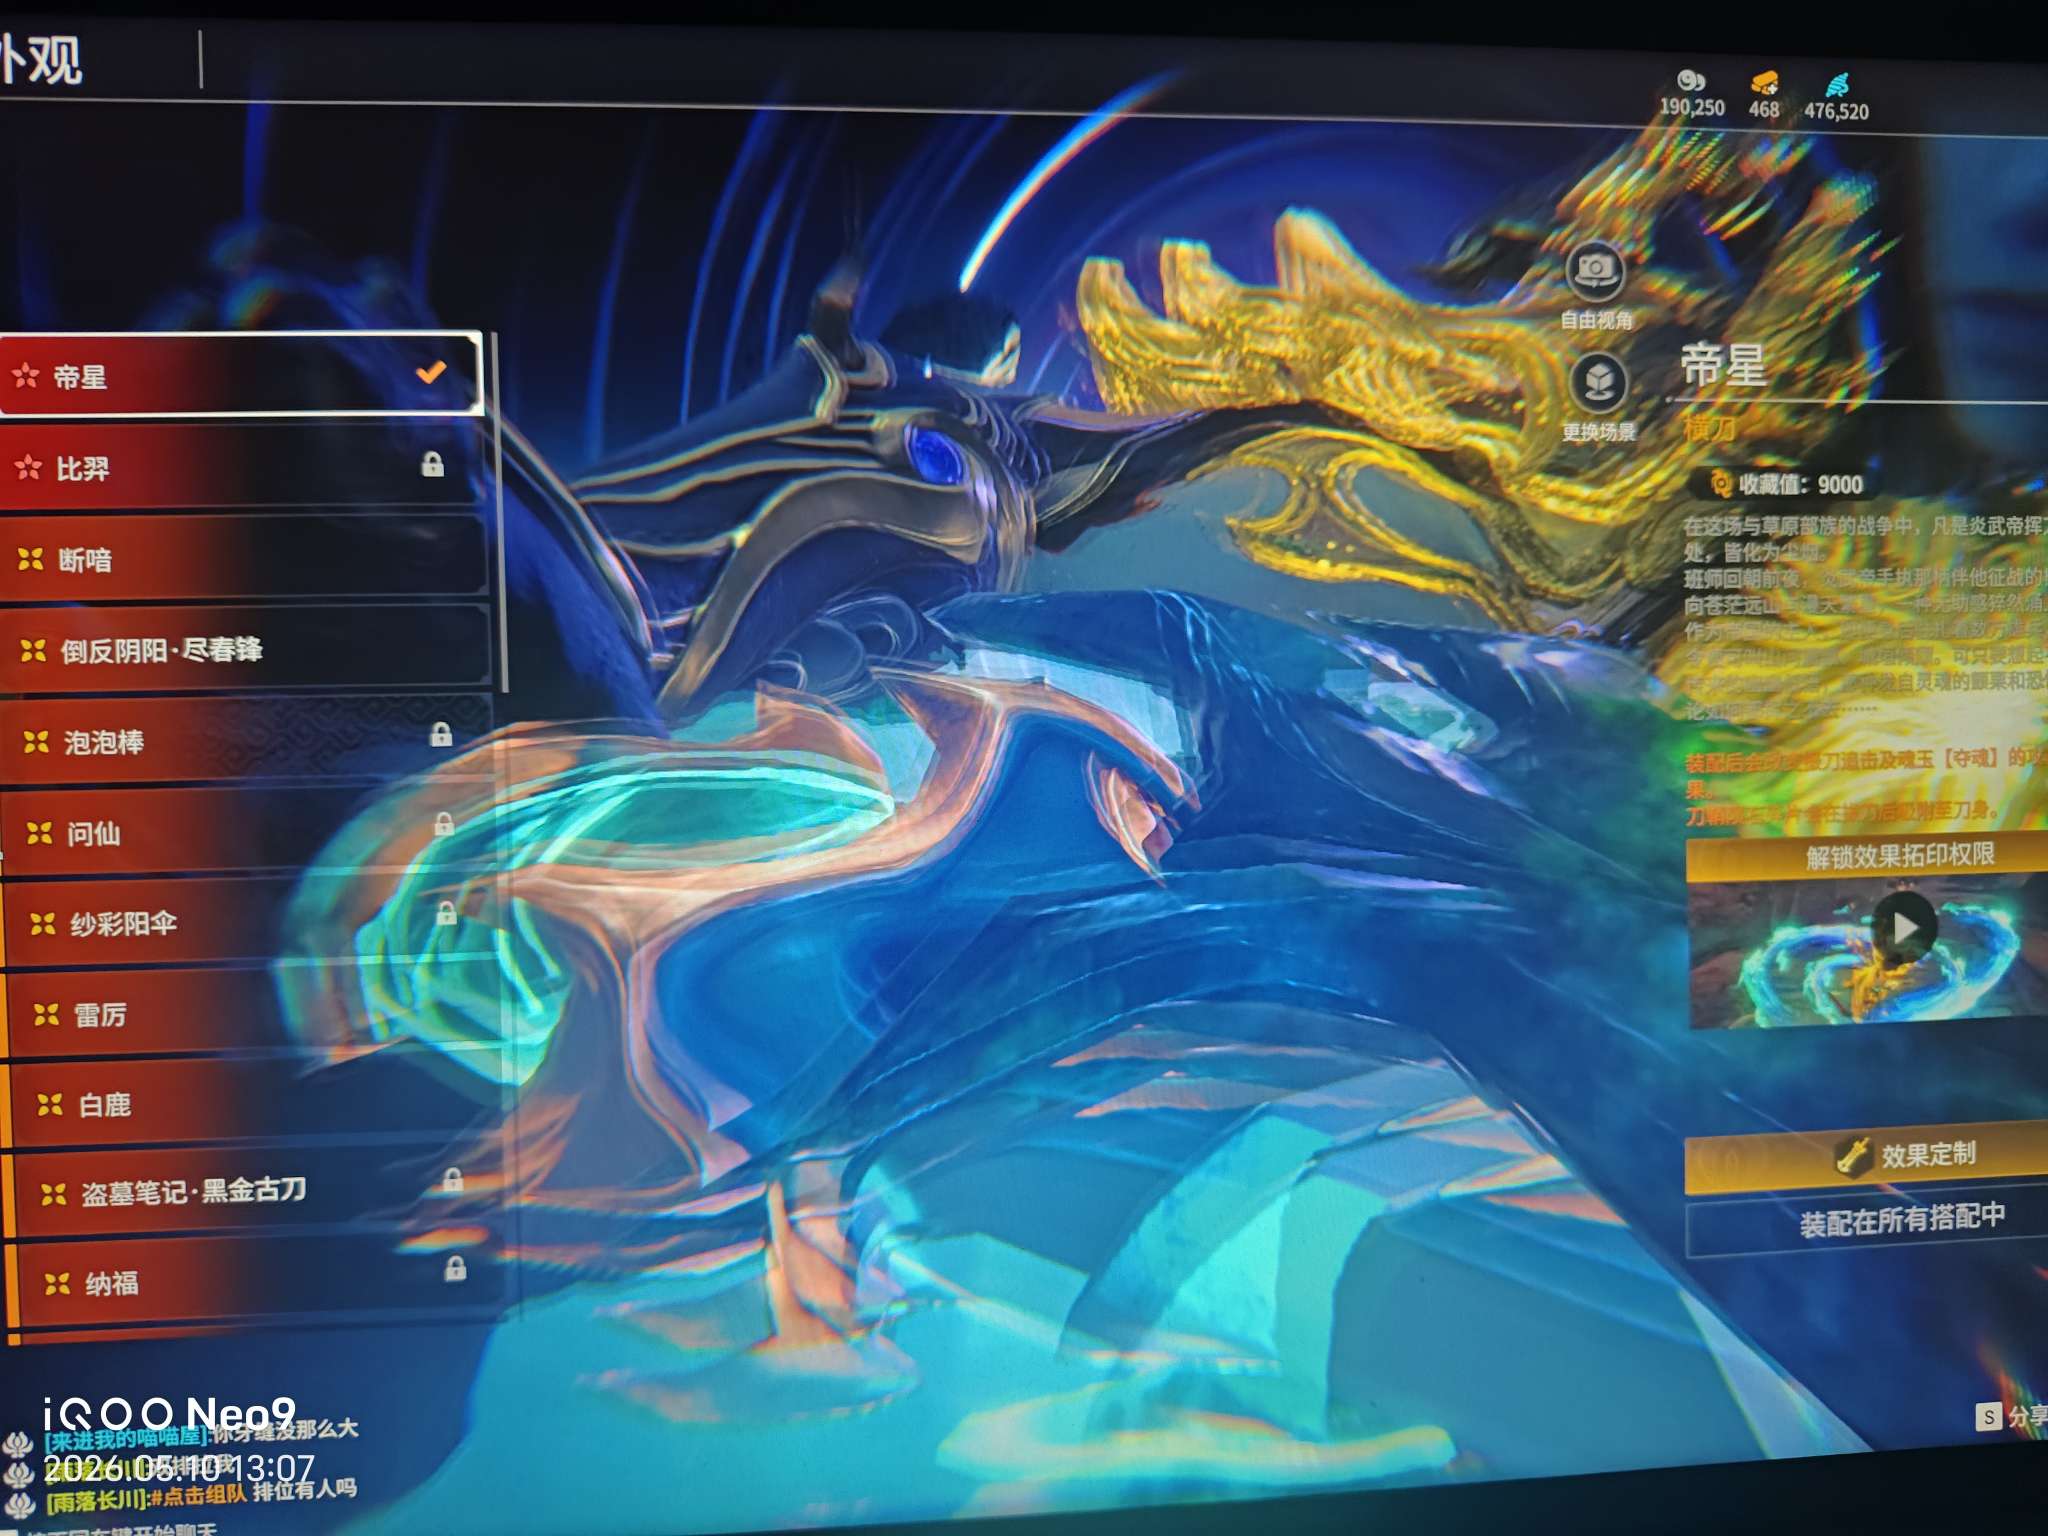2048x1536 pixels.
Task: Click the skin list scrollbar
Action: point(500,511)
